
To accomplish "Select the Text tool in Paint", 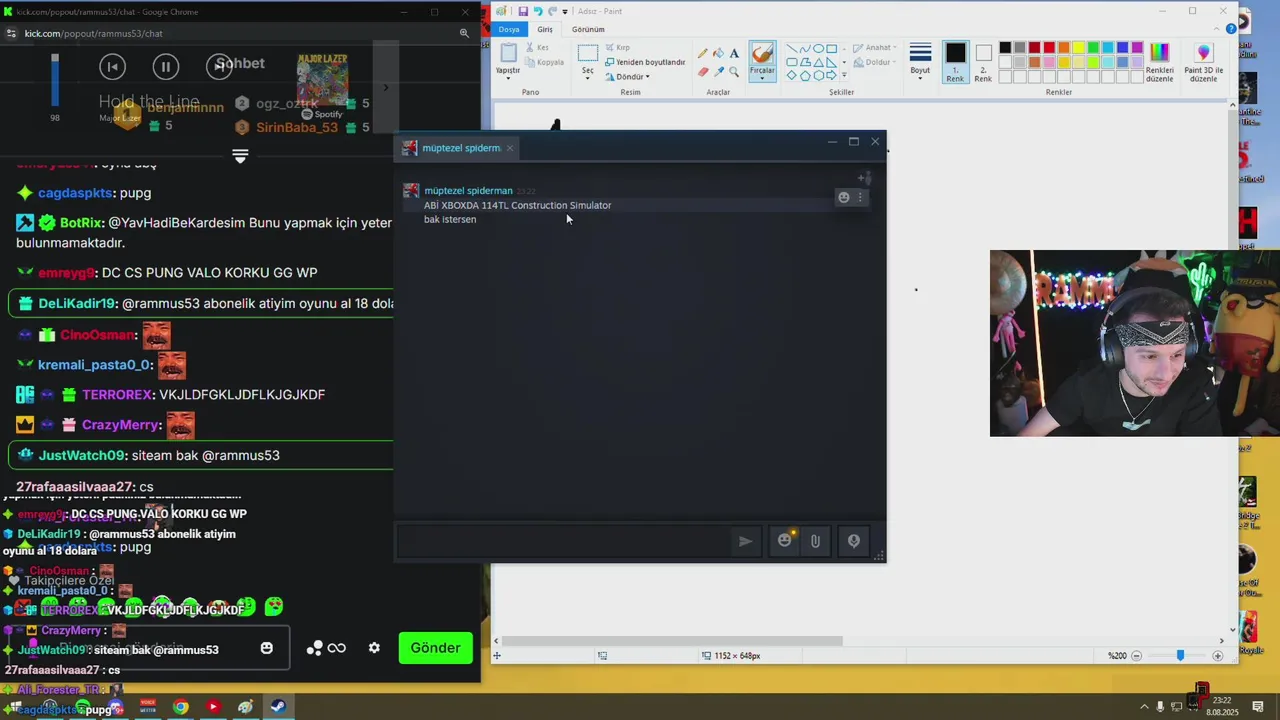I will [734, 53].
